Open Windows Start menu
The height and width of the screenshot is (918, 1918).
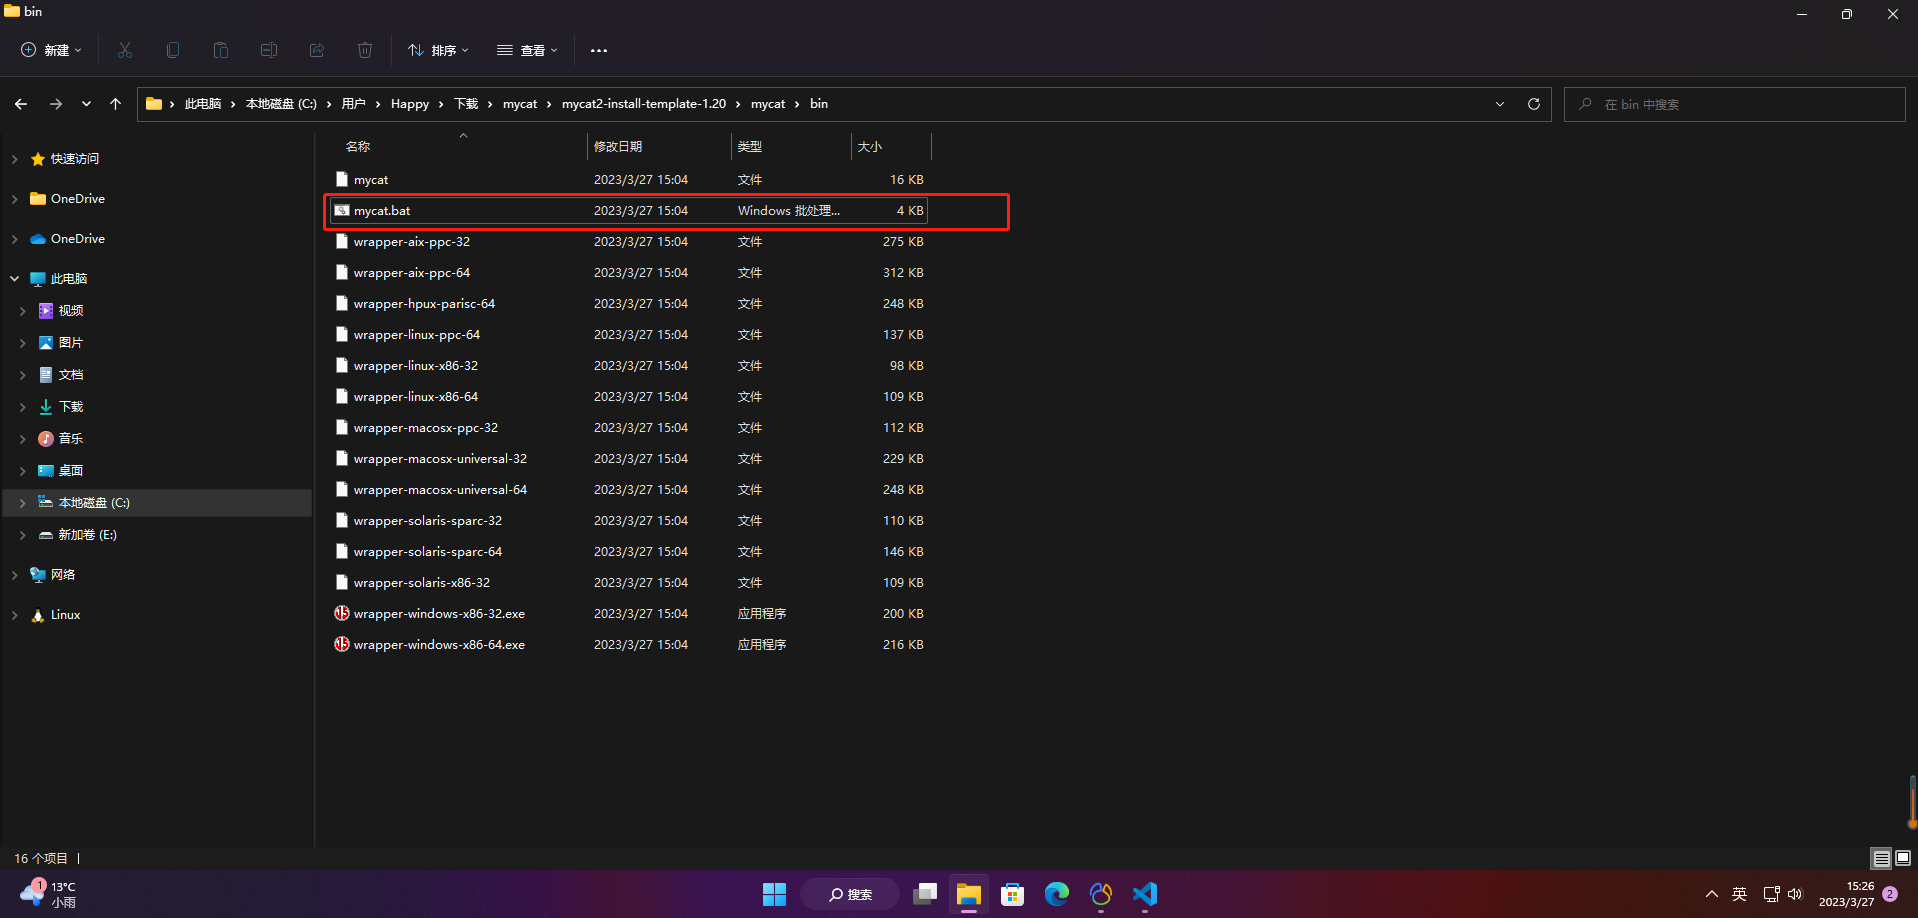click(x=774, y=894)
